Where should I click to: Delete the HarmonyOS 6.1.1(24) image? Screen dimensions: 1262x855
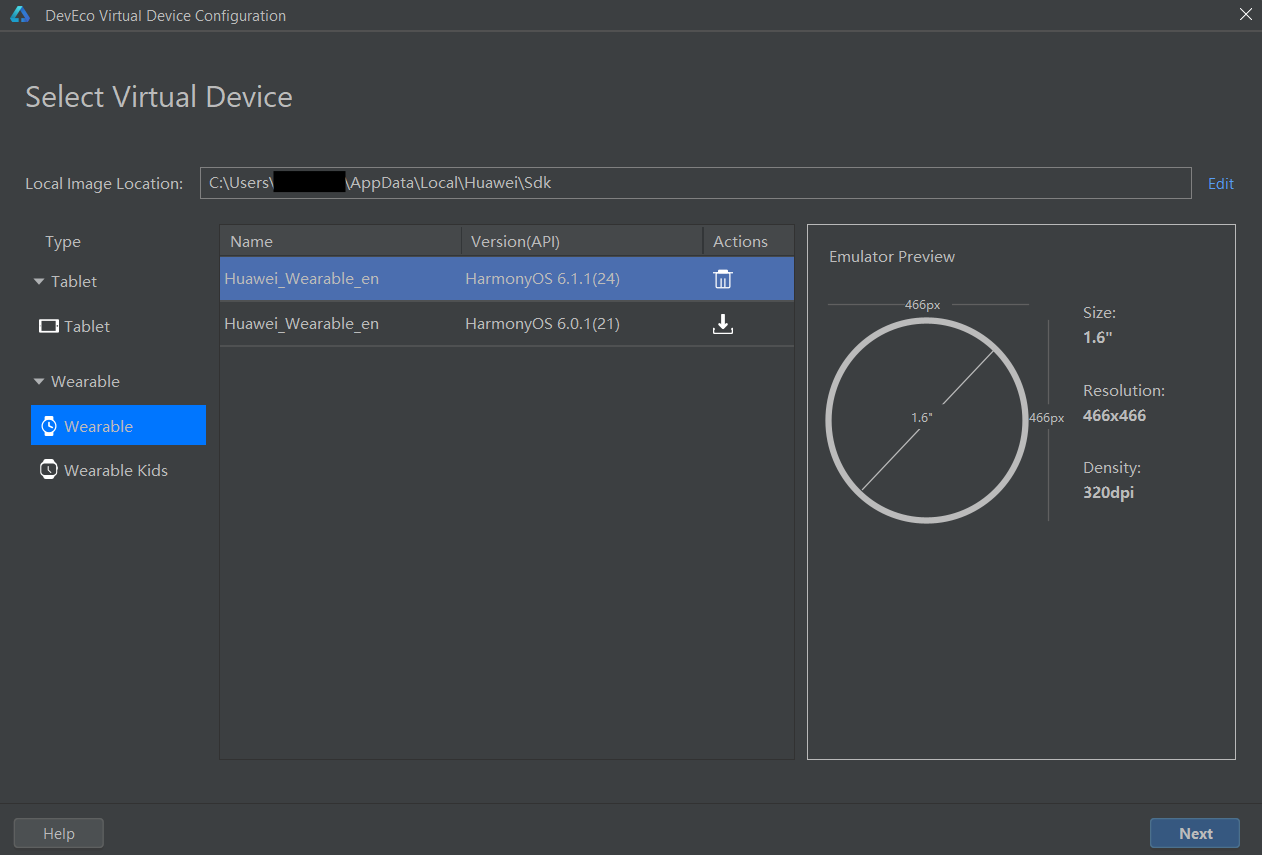pos(722,279)
